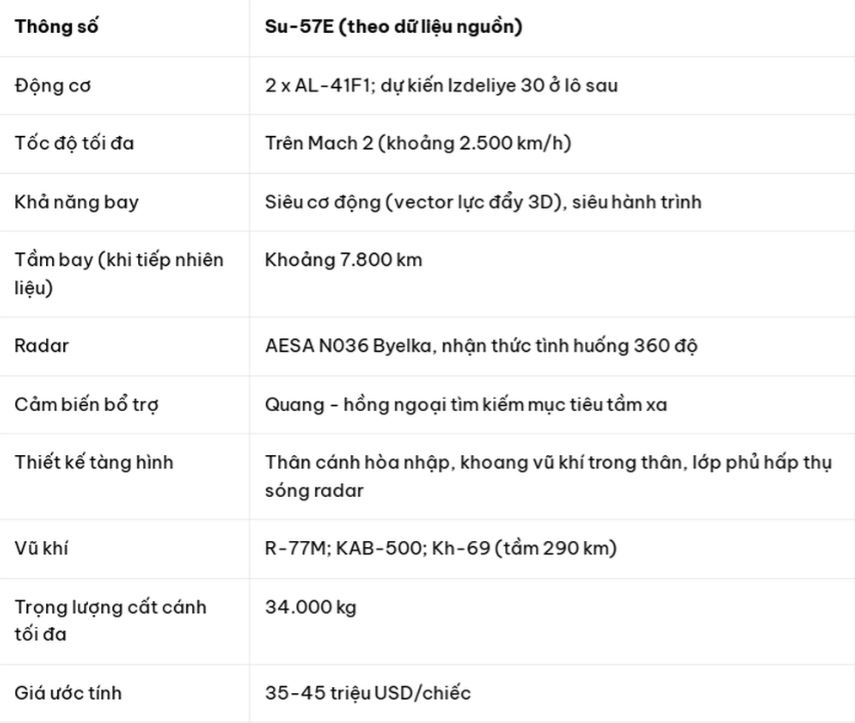Click the "Su-57E (theo dữ liệu nguồn)" header
This screenshot has width=855, height=723.
click(393, 27)
